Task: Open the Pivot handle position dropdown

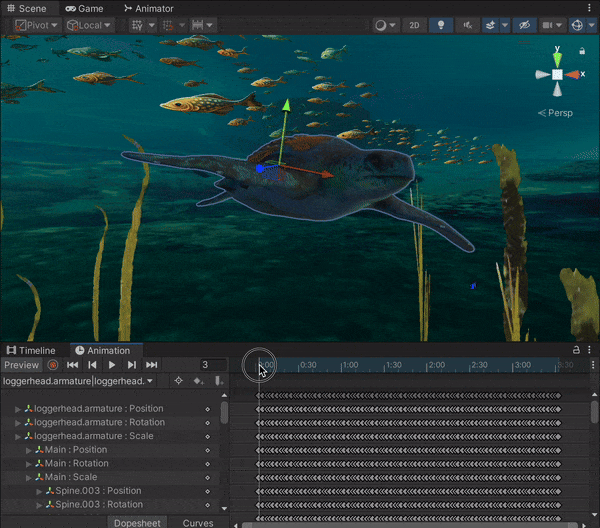Action: (x=36, y=25)
